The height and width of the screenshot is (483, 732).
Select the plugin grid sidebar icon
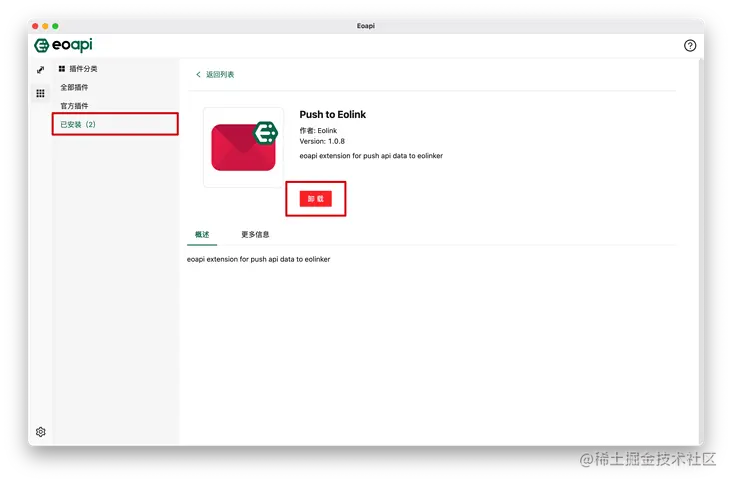pos(41,93)
